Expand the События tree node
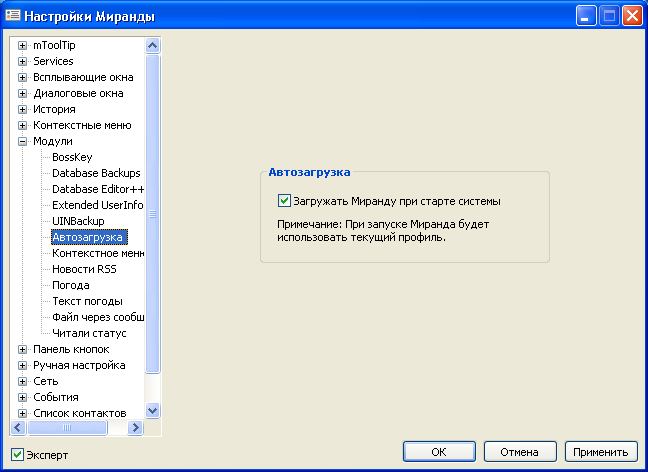The height and width of the screenshot is (472, 648). 22,398
